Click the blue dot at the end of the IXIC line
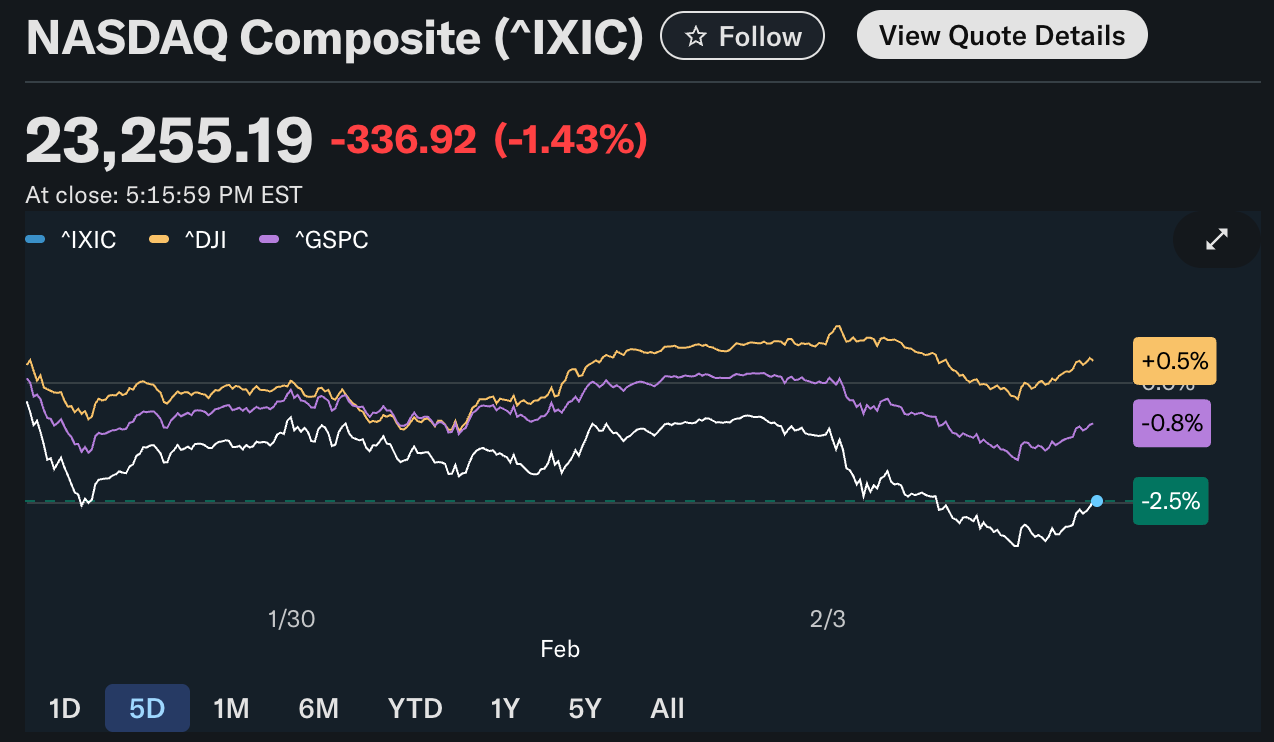This screenshot has height=742, width=1274. click(1097, 501)
